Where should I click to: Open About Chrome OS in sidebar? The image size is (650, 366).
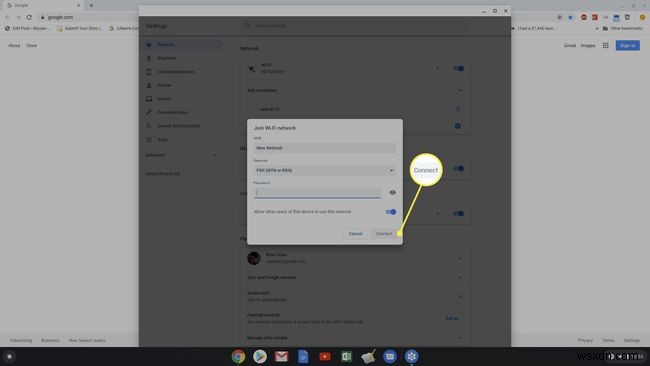point(162,174)
